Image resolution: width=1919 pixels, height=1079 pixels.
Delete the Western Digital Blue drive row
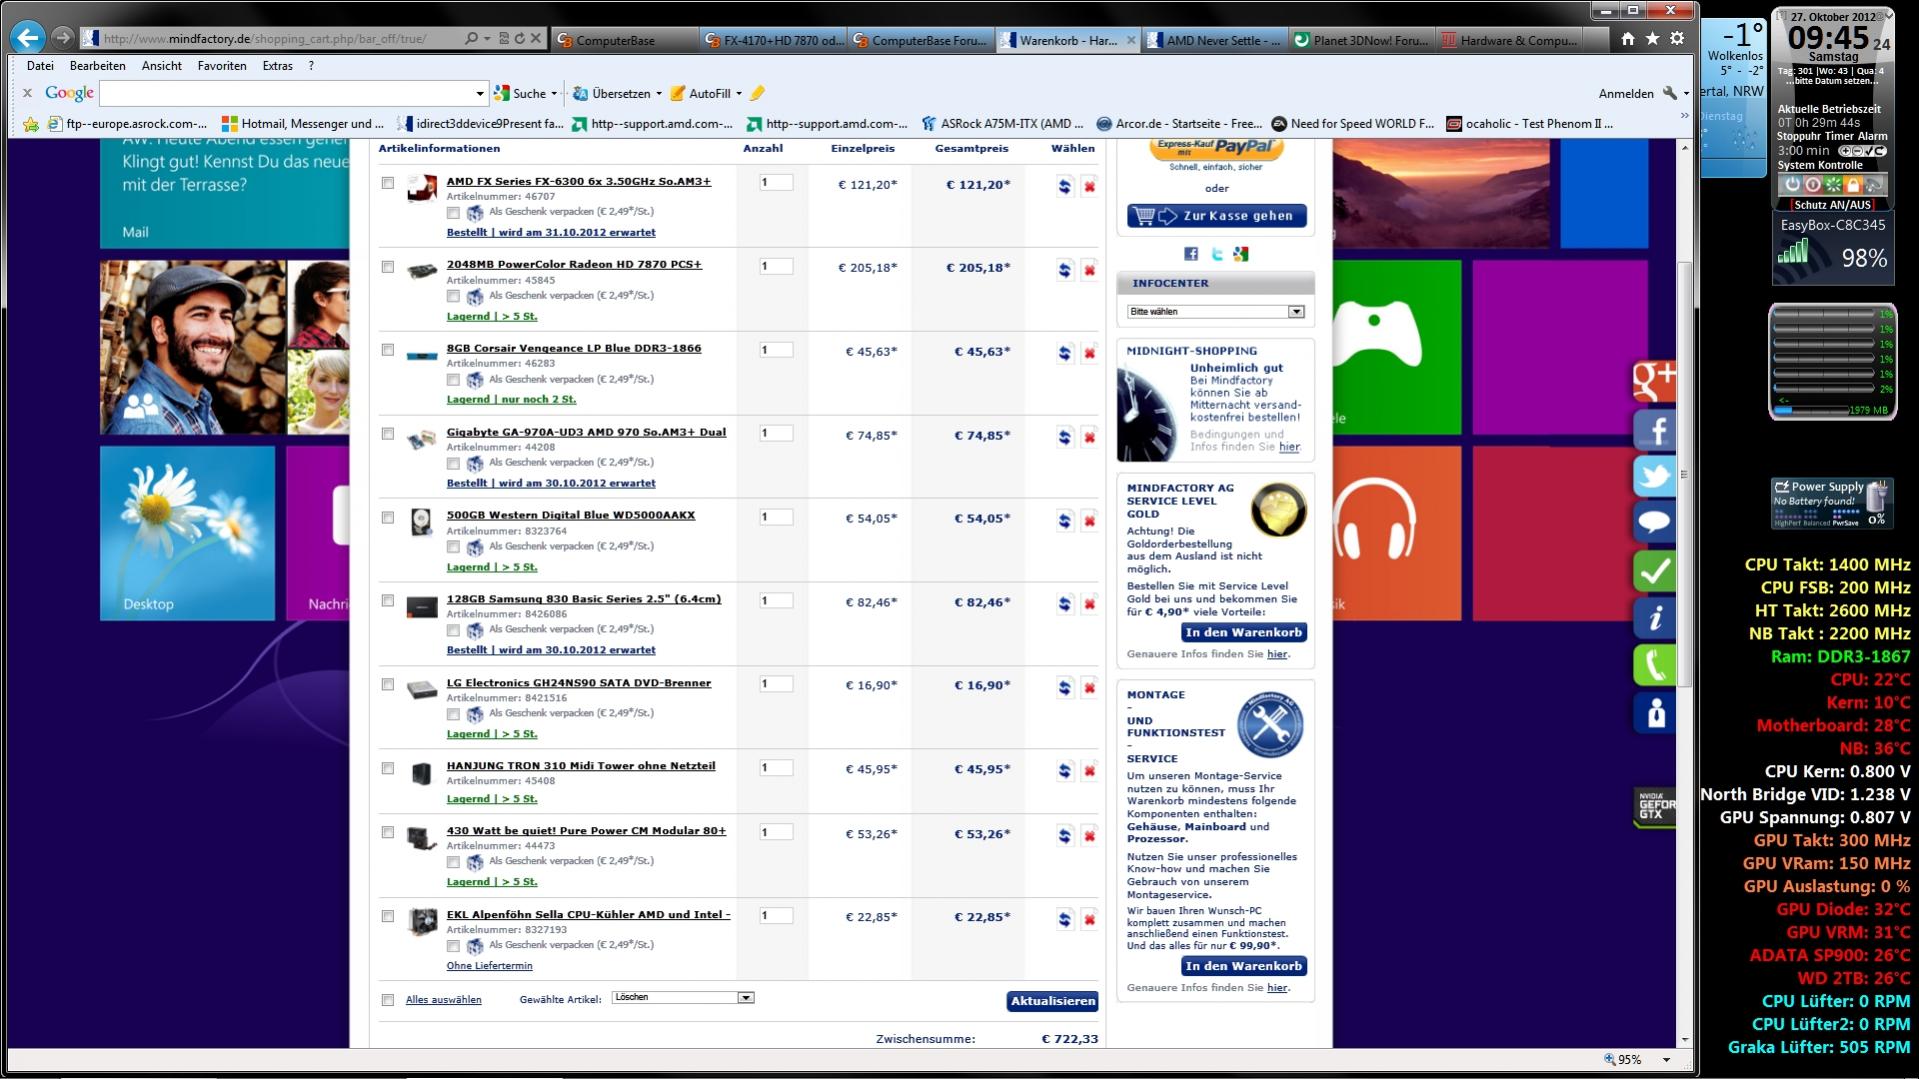coord(1089,521)
